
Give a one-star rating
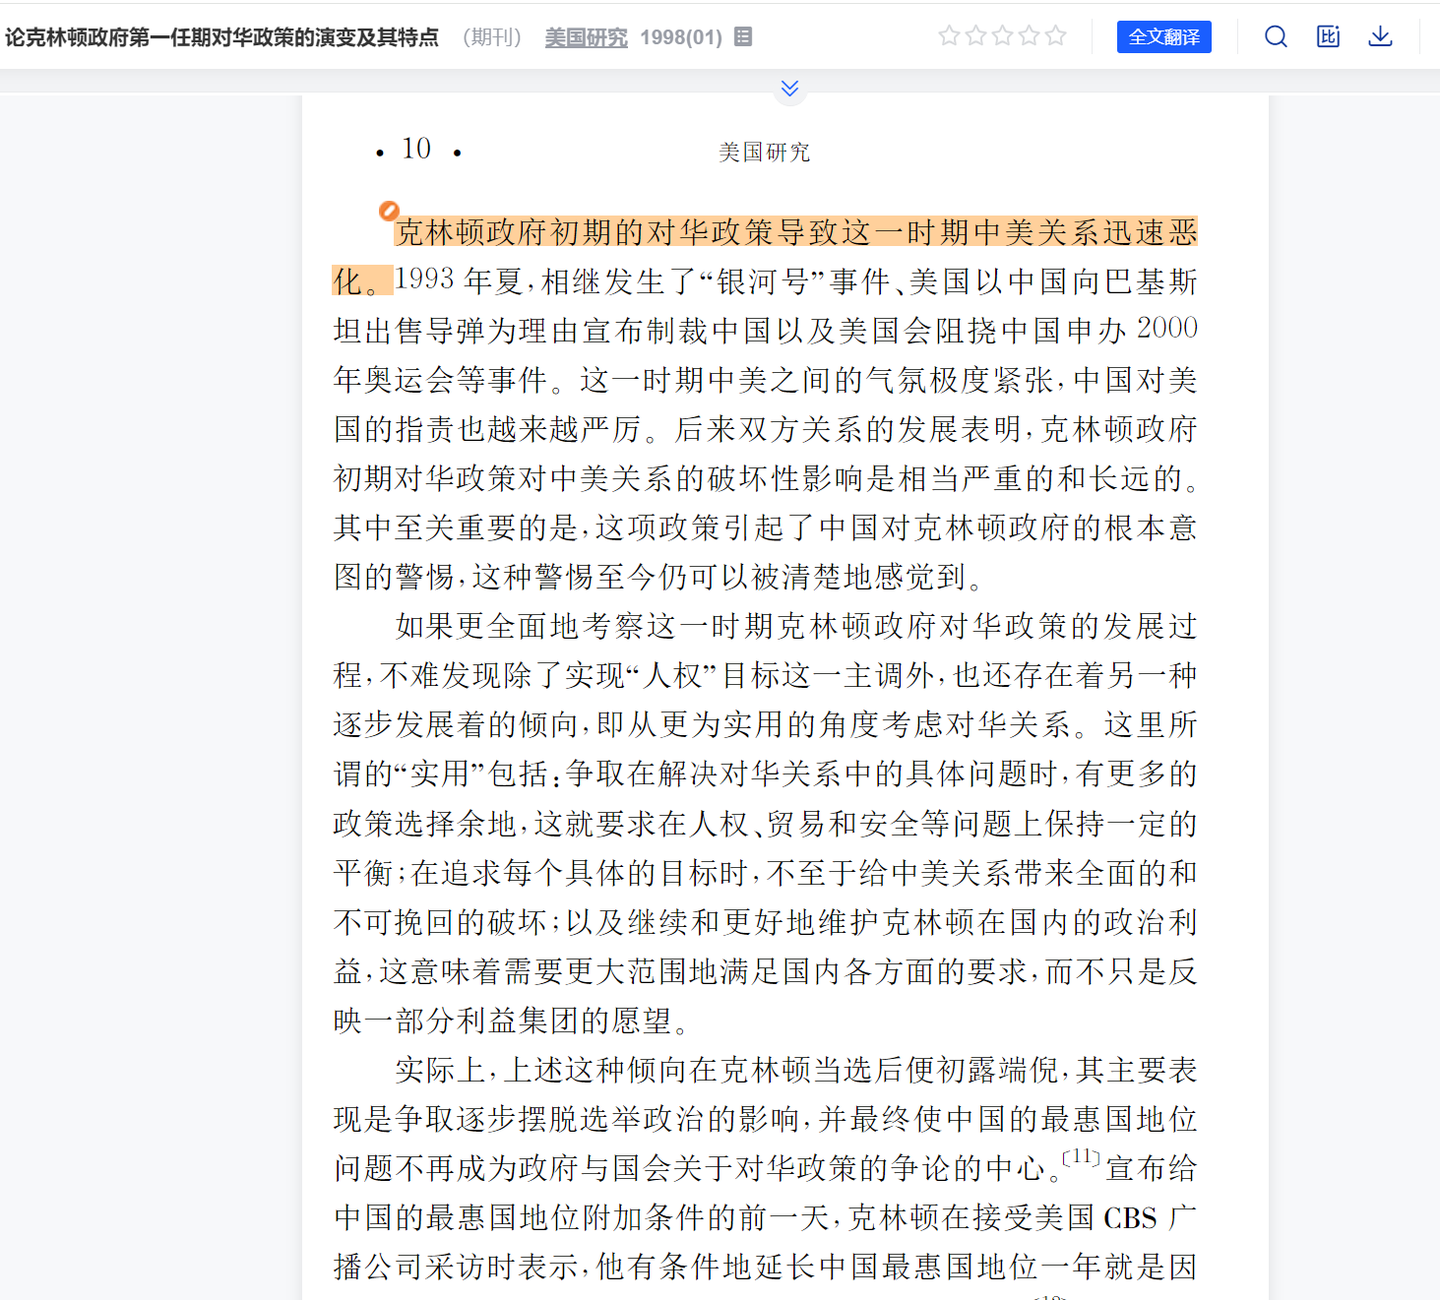pyautogui.click(x=948, y=35)
